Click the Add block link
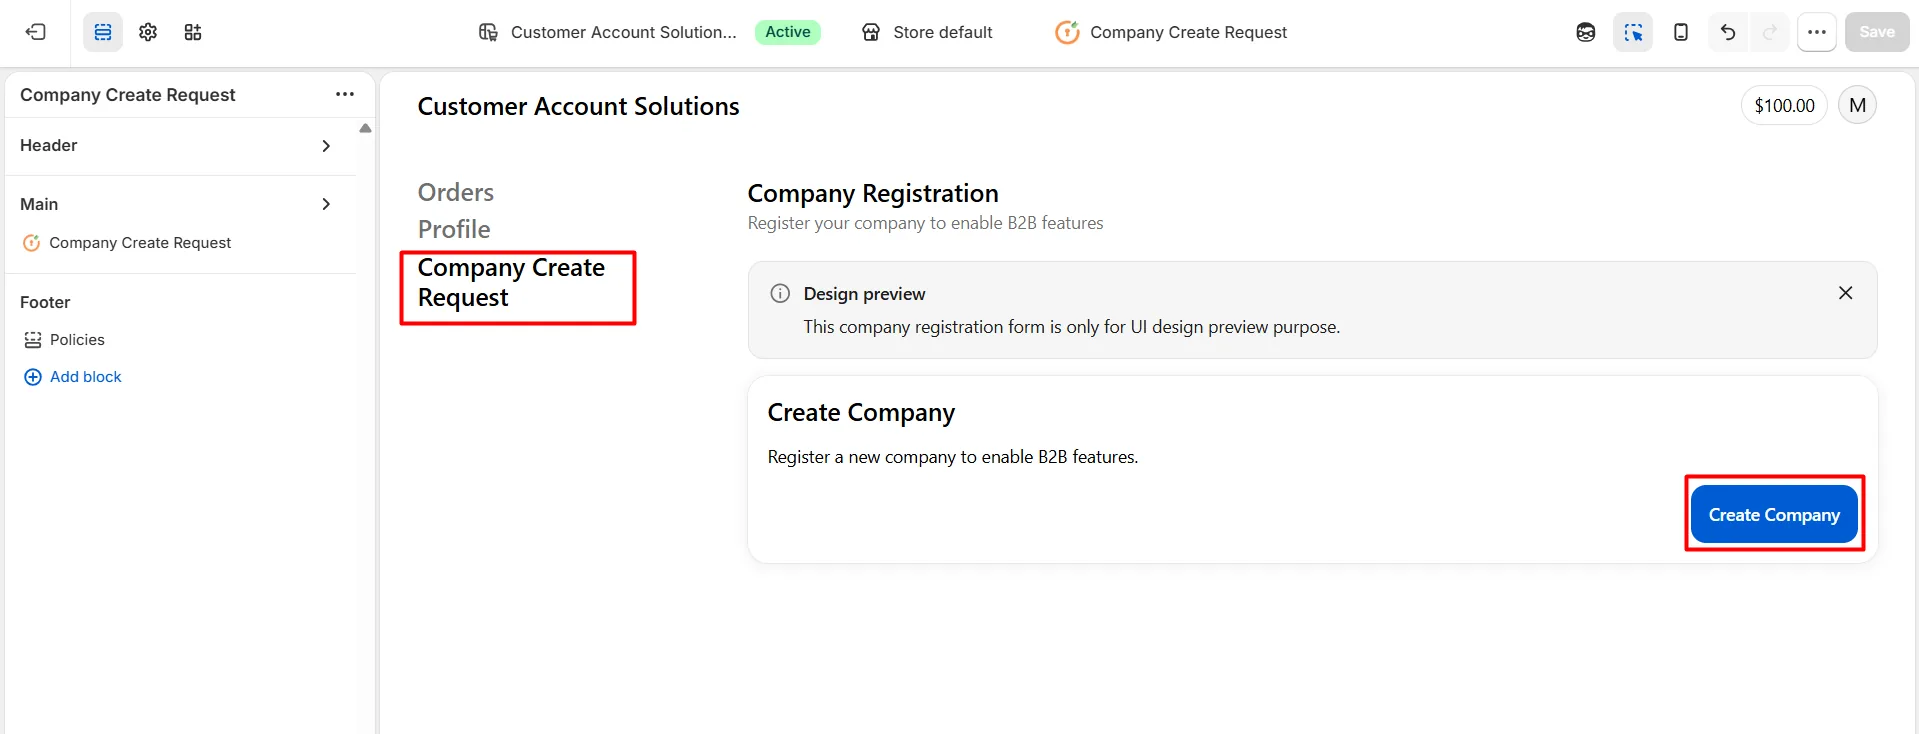Screen dimensions: 1919x734 [73, 377]
